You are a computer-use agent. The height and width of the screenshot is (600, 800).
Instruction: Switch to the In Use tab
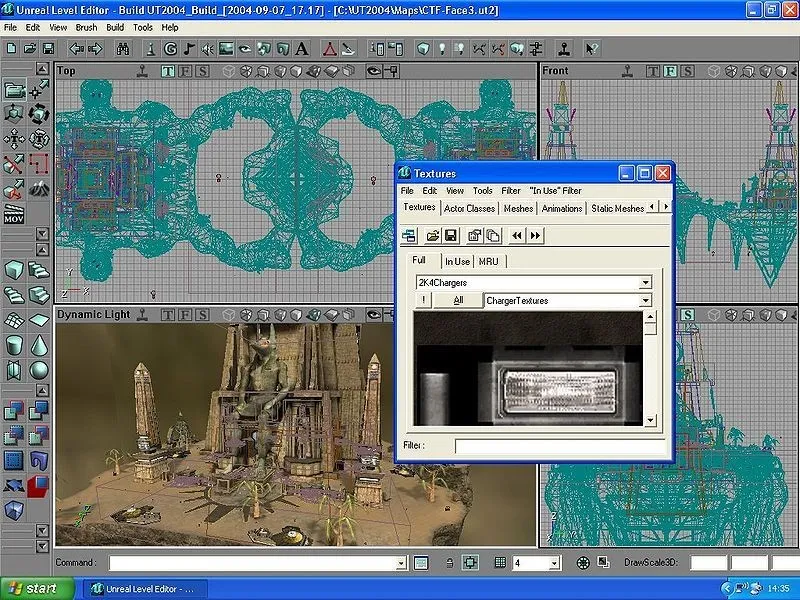click(x=456, y=261)
